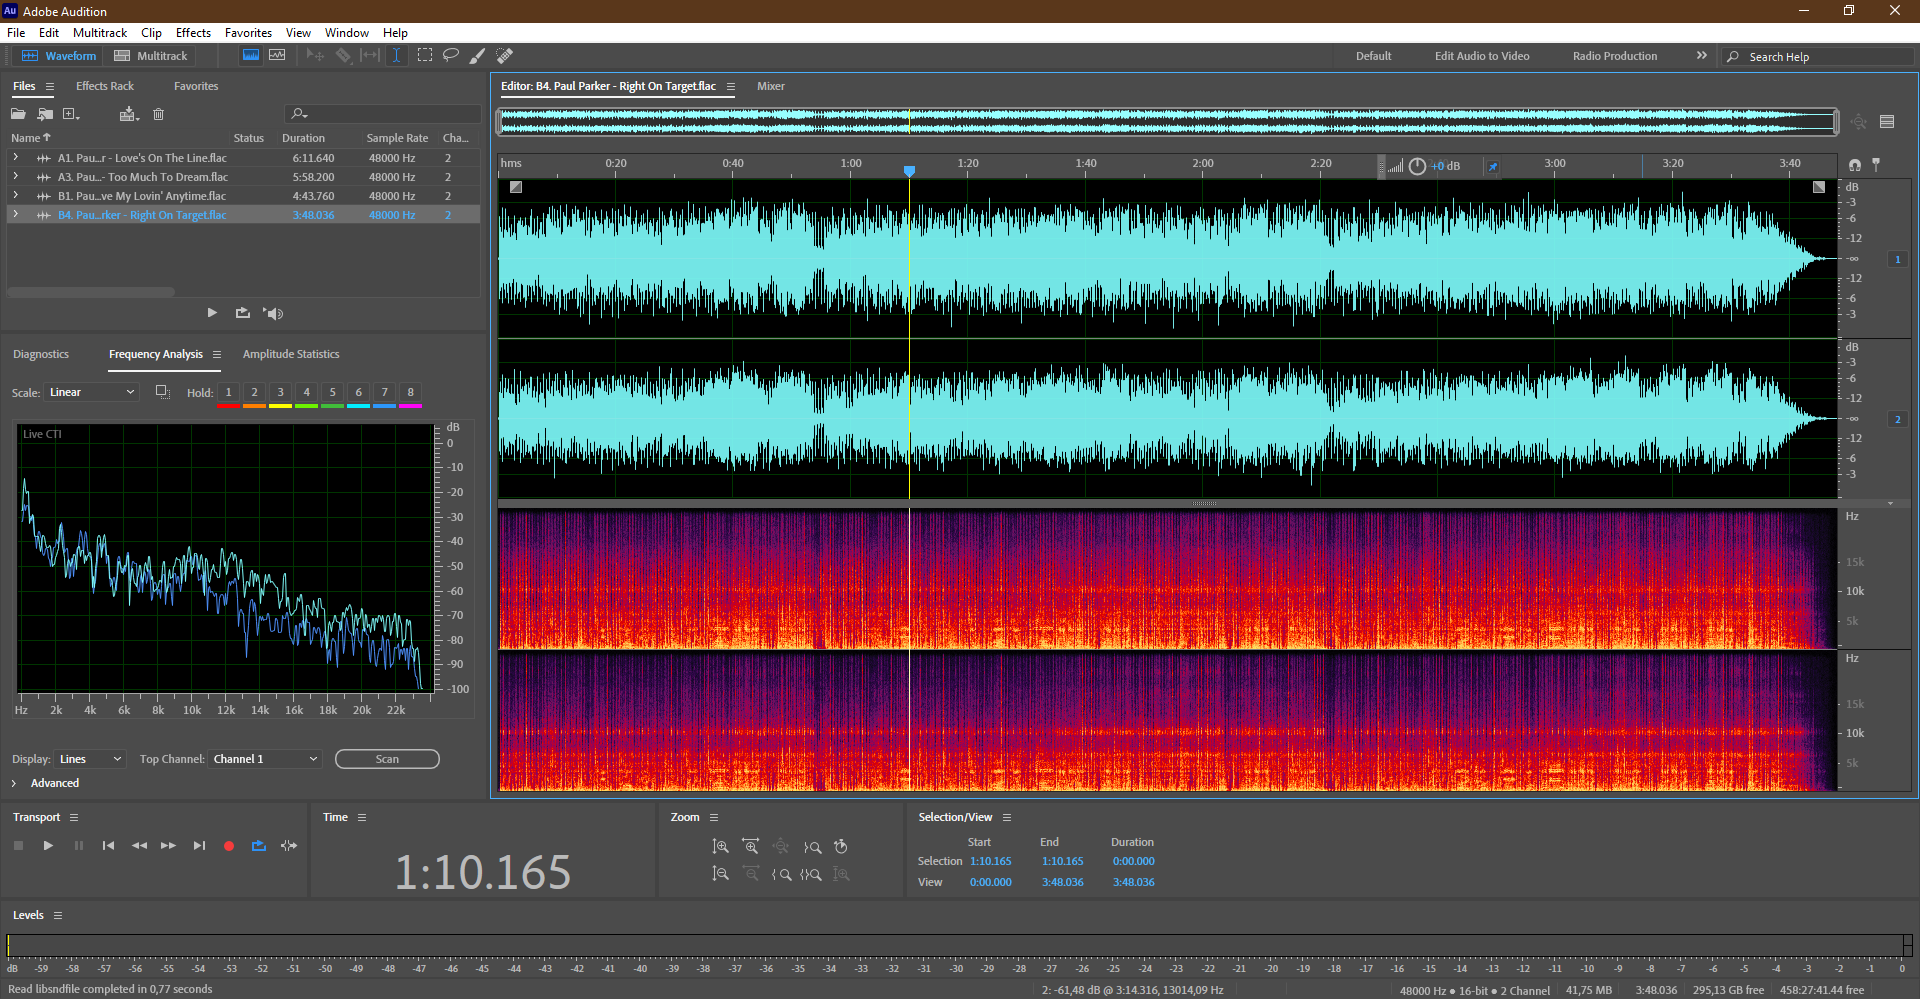Image resolution: width=1920 pixels, height=999 pixels.
Task: Toggle Loop Playback in Files panel
Action: (x=243, y=313)
